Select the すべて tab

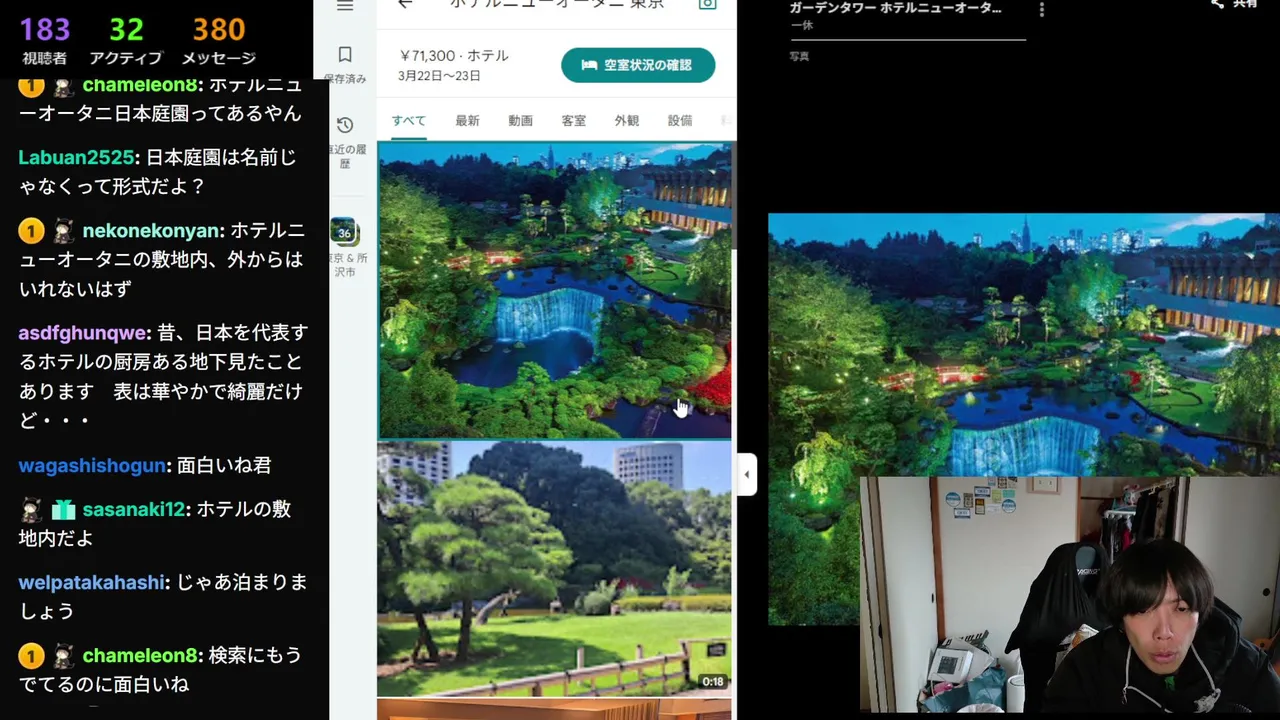point(408,121)
